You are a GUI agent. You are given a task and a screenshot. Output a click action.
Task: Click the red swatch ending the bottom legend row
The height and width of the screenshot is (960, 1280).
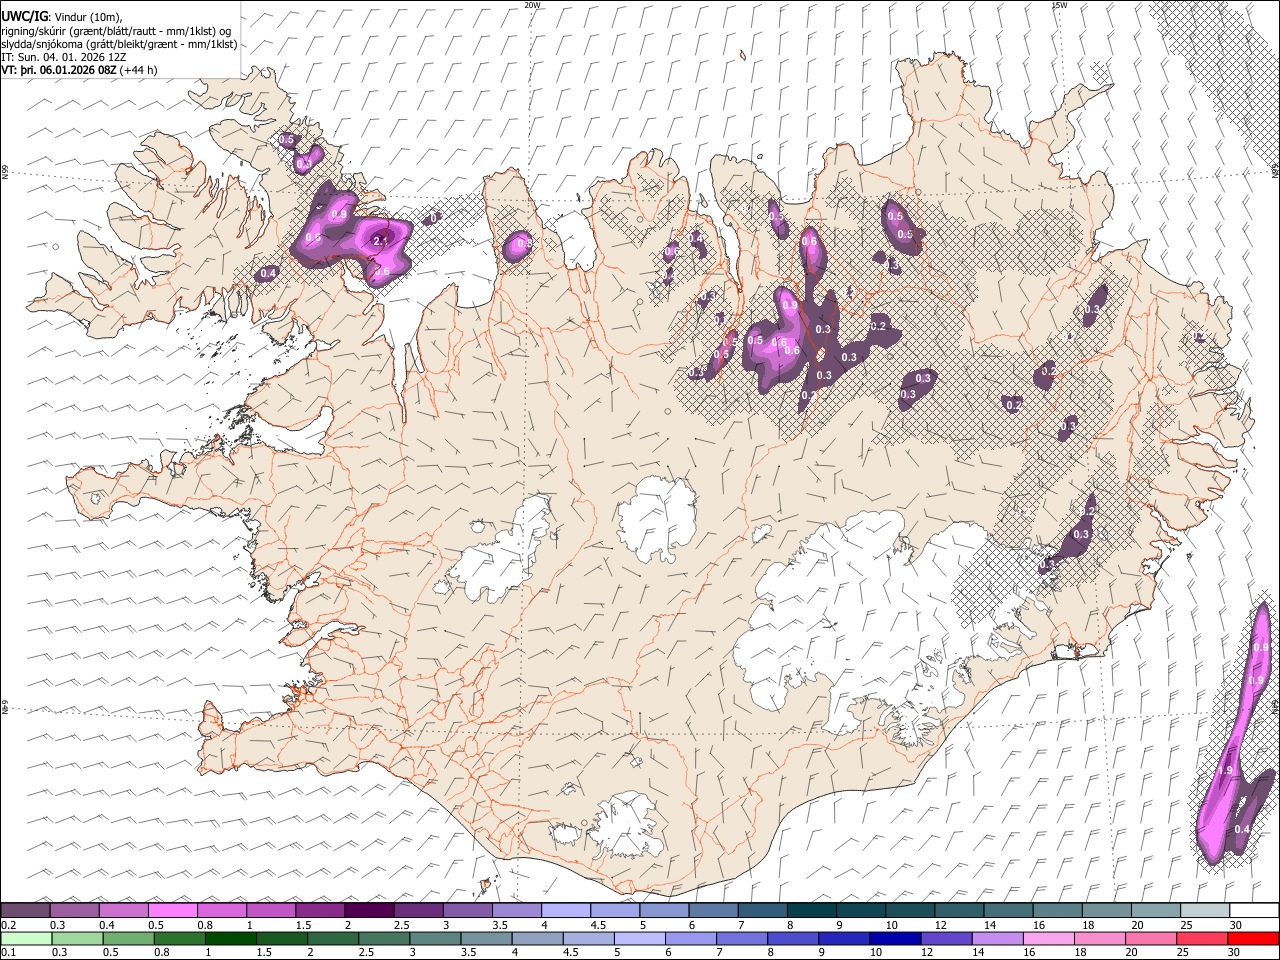pos(1253,939)
